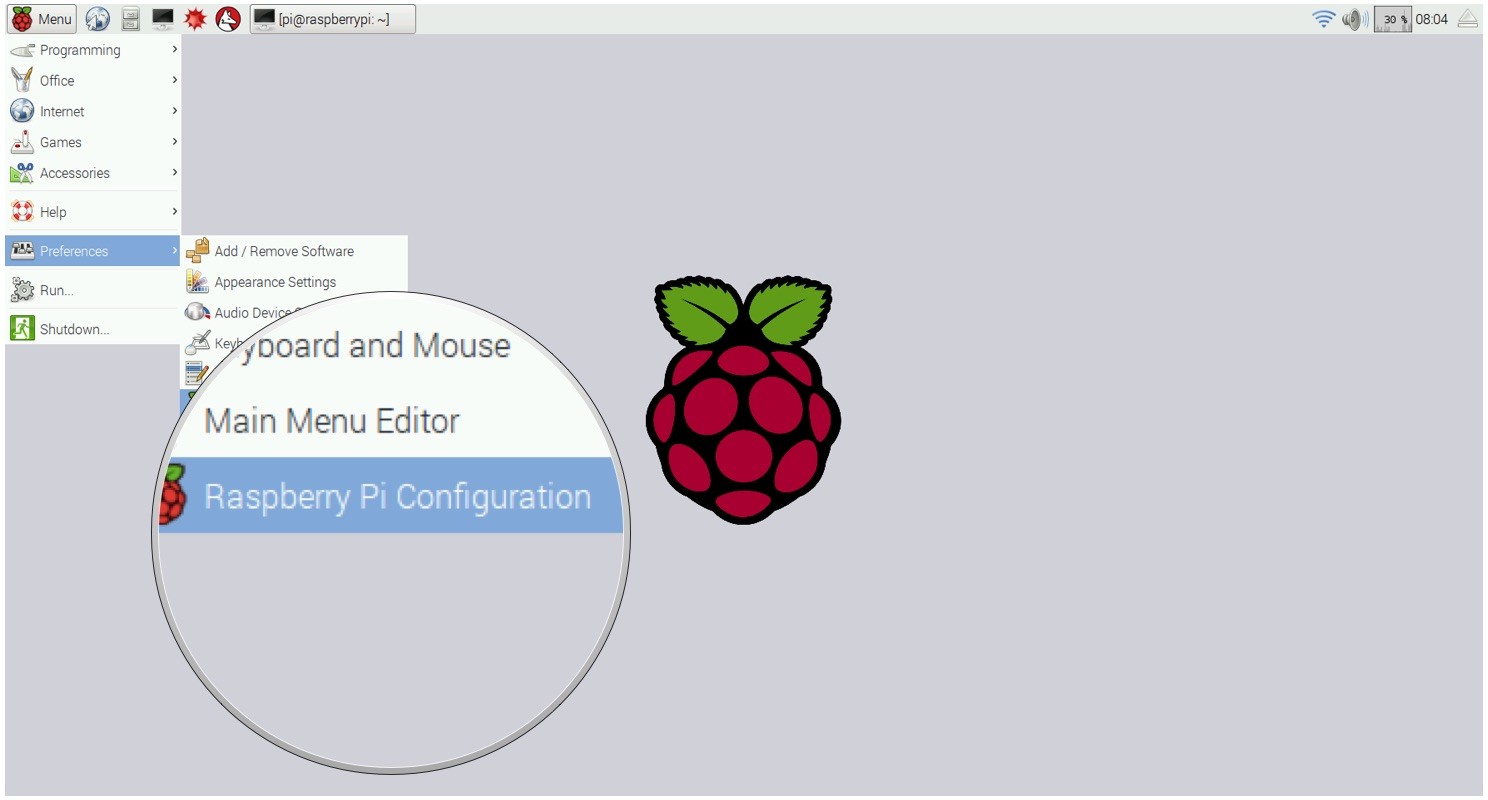This screenshot has height=800, width=1488.
Task: Click the CPU usage monitor showing 30%
Action: coord(1390,18)
